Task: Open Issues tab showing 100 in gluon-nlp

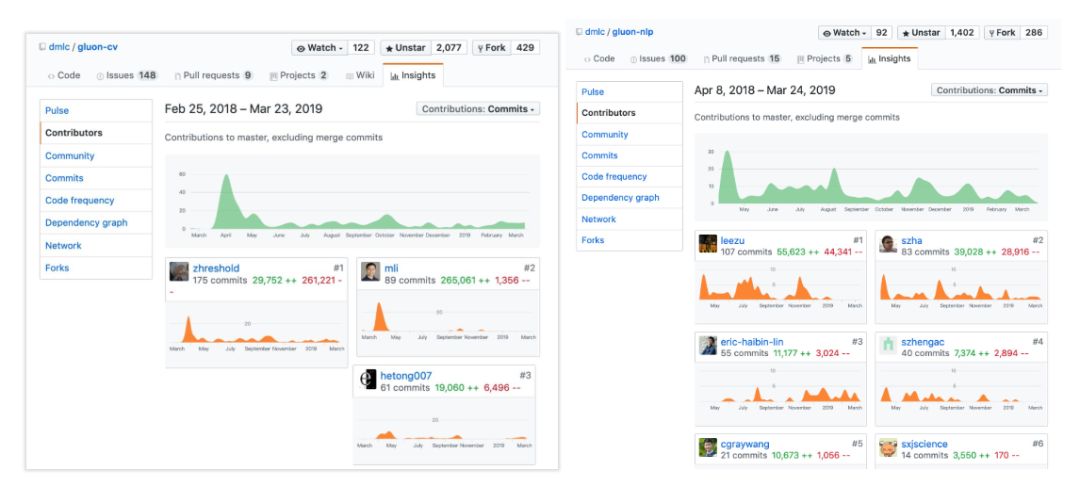Action: pos(658,59)
